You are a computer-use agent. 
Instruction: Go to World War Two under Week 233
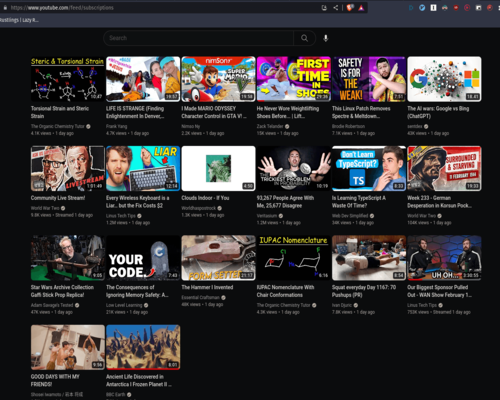point(421,216)
